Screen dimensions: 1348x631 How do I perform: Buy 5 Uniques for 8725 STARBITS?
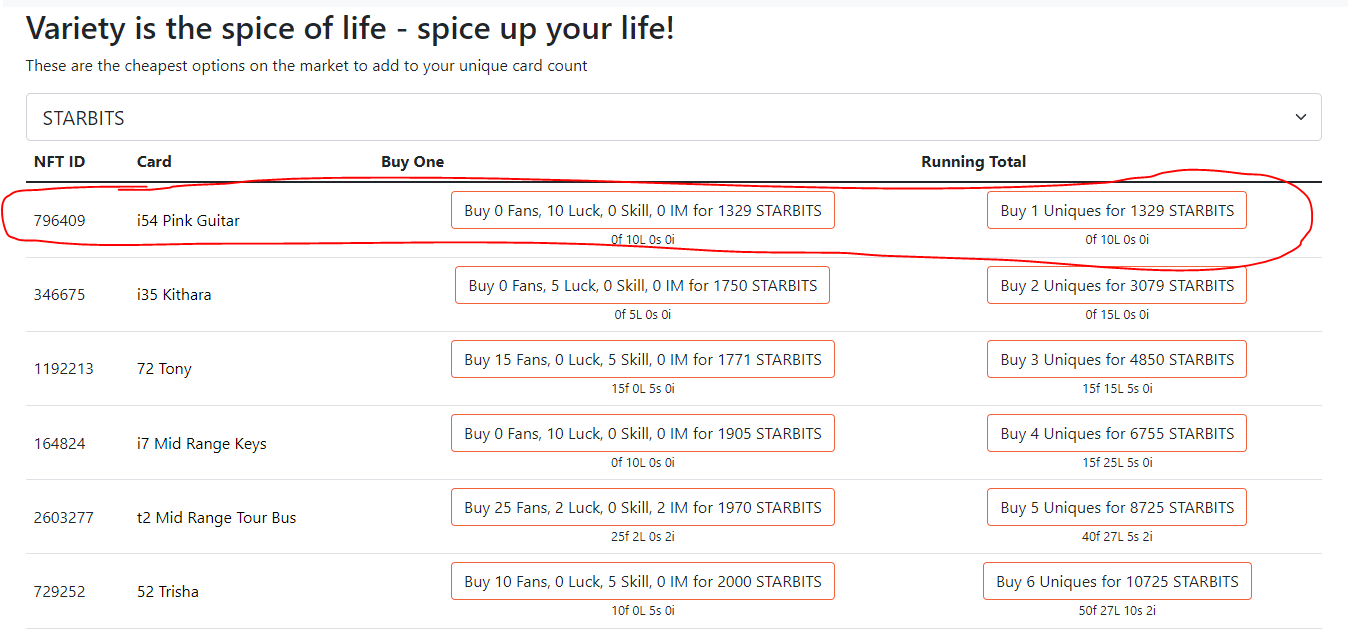click(1116, 507)
